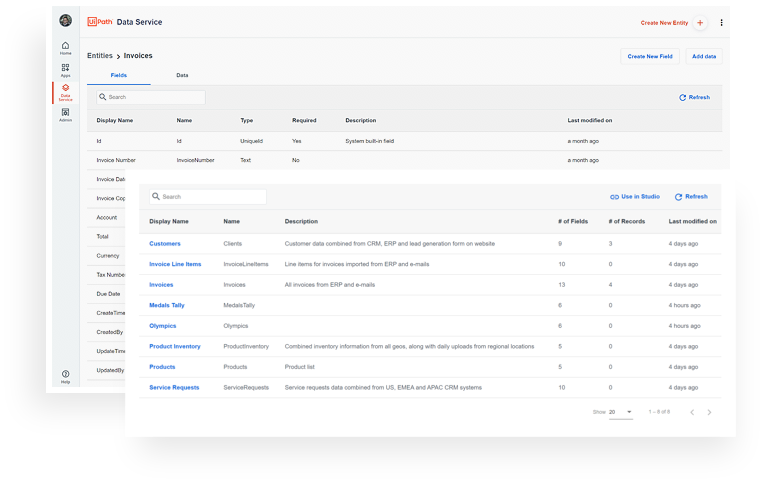The image size is (764, 483).
Task: Open the Medals Tally entity
Action: point(167,305)
